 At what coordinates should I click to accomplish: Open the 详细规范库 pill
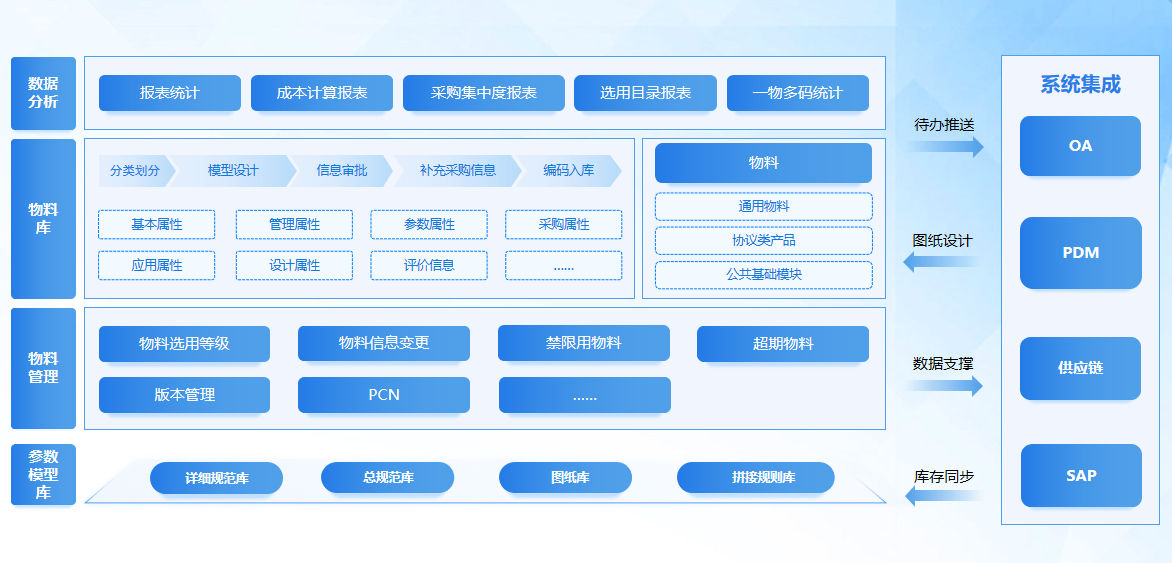[216, 478]
